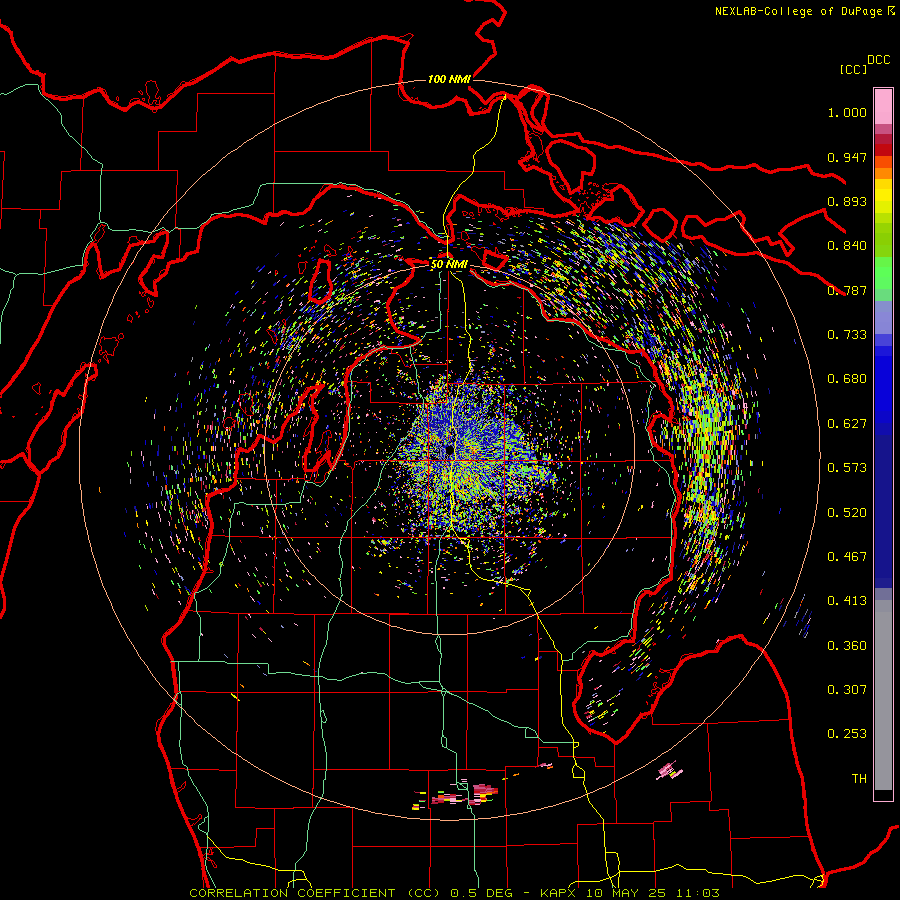The image size is (900, 900).
Task: Click the 0.733 scale value
Action: point(847,335)
